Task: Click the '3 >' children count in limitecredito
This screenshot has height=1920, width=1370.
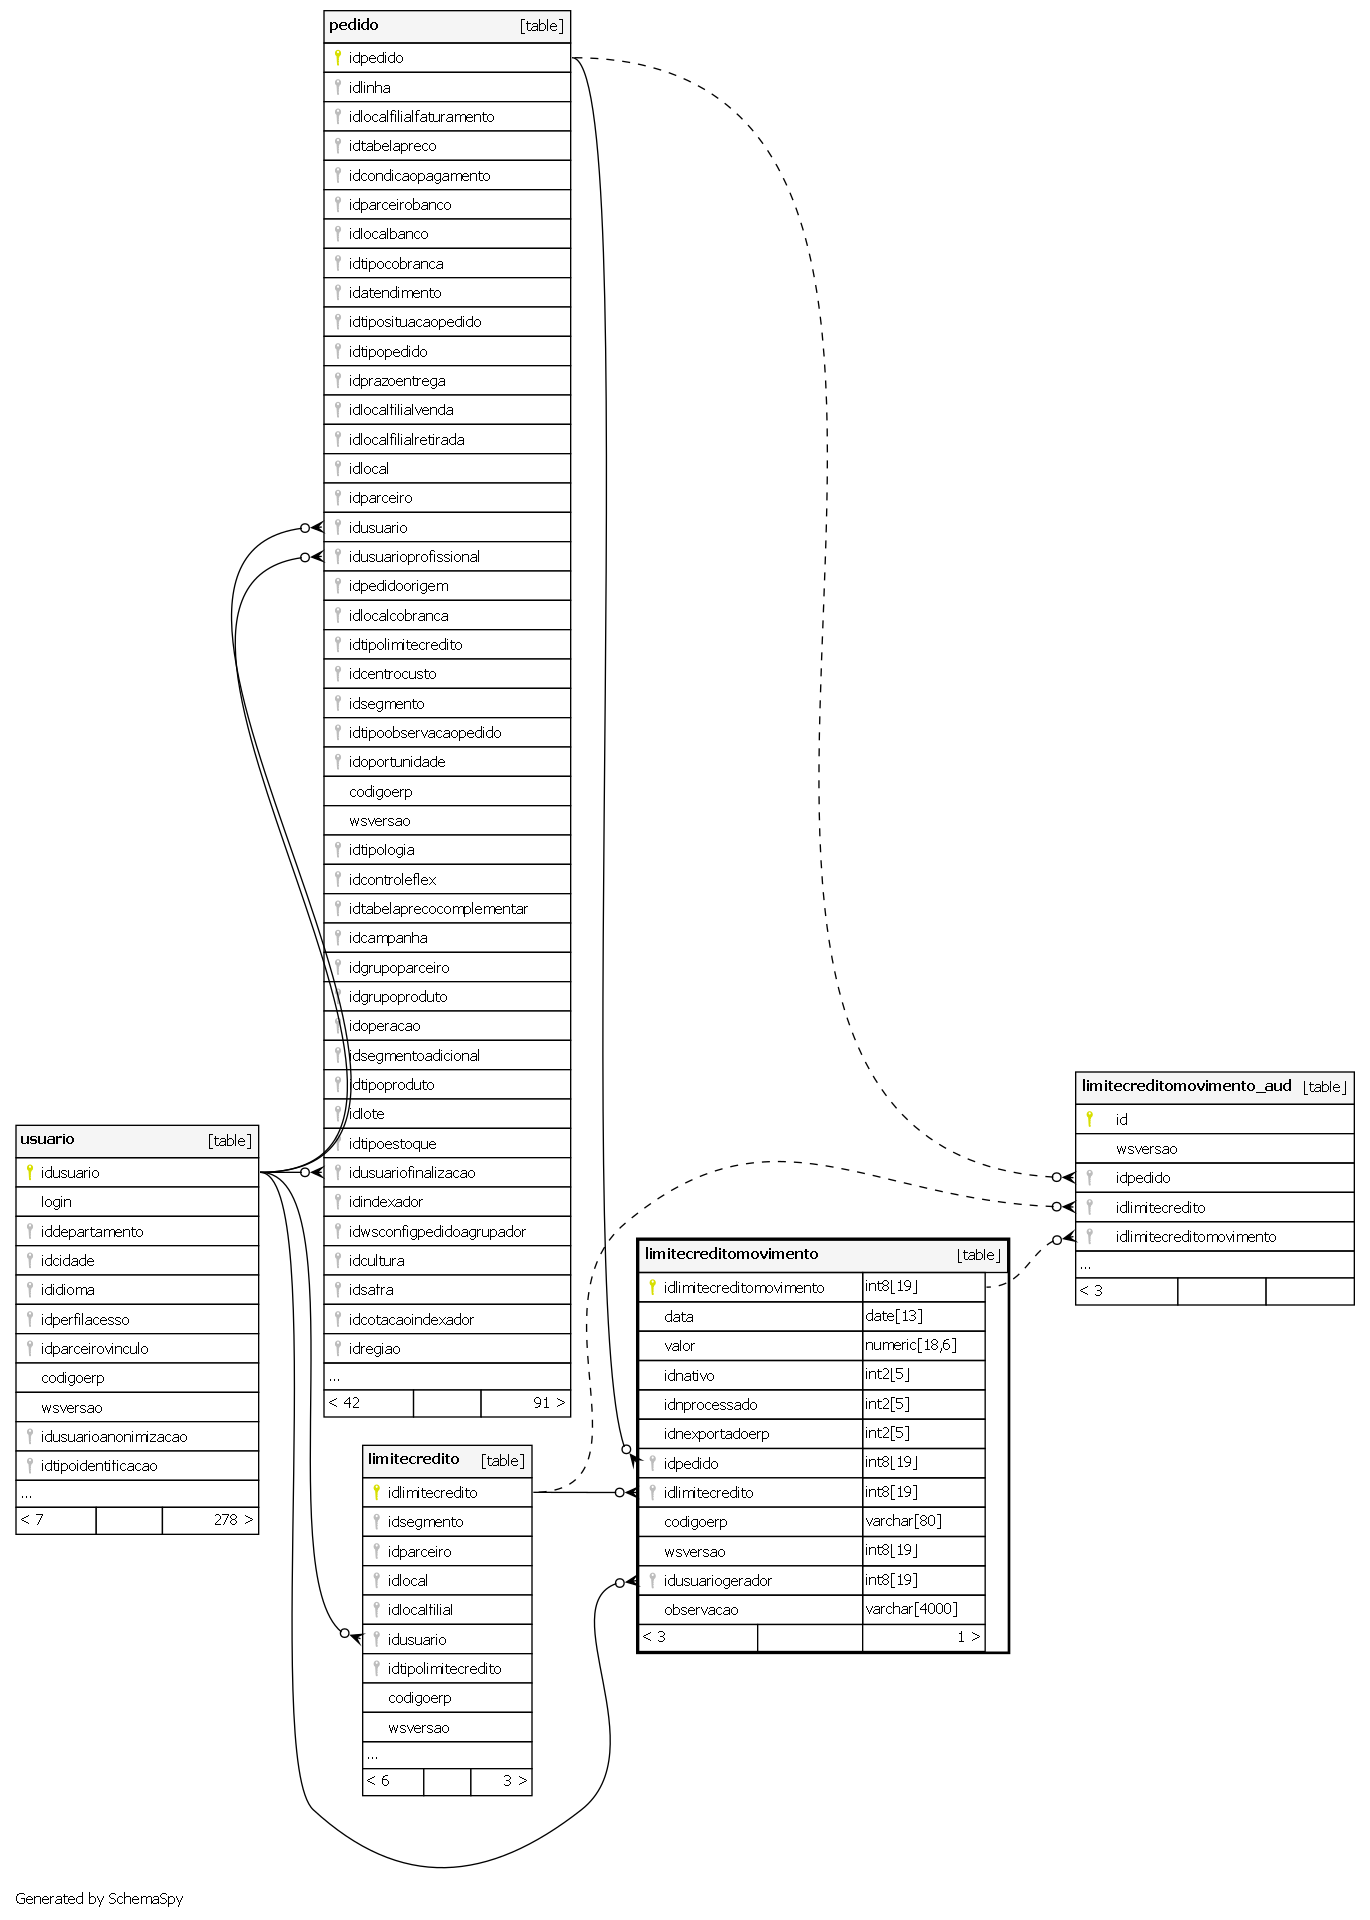Action: pyautogui.click(x=501, y=1781)
